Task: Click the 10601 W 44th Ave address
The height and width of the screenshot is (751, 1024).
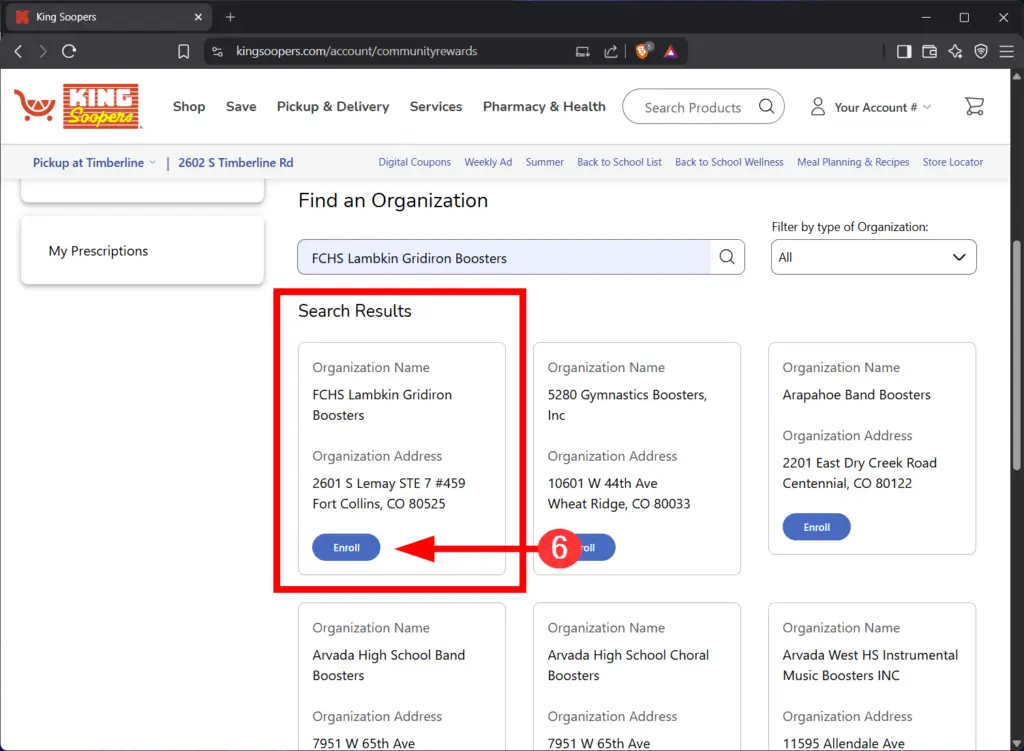Action: click(x=618, y=493)
